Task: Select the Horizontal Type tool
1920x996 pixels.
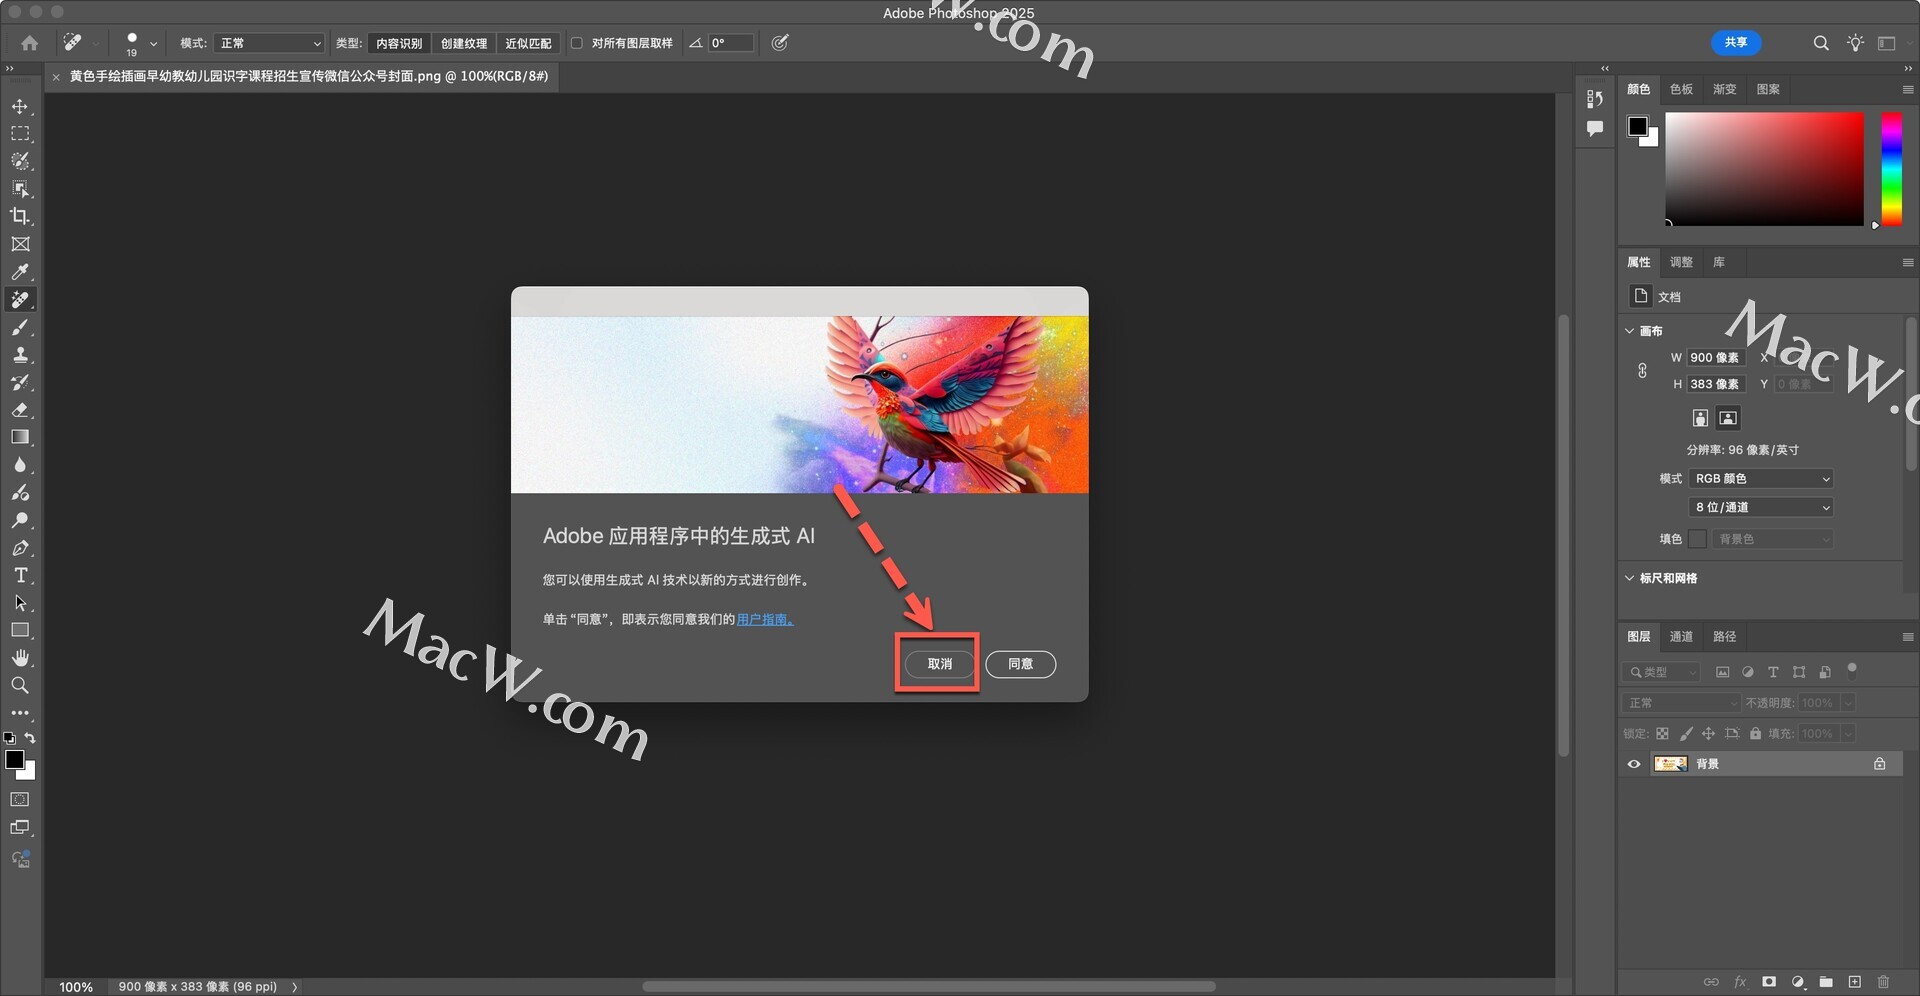Action: pyautogui.click(x=20, y=575)
